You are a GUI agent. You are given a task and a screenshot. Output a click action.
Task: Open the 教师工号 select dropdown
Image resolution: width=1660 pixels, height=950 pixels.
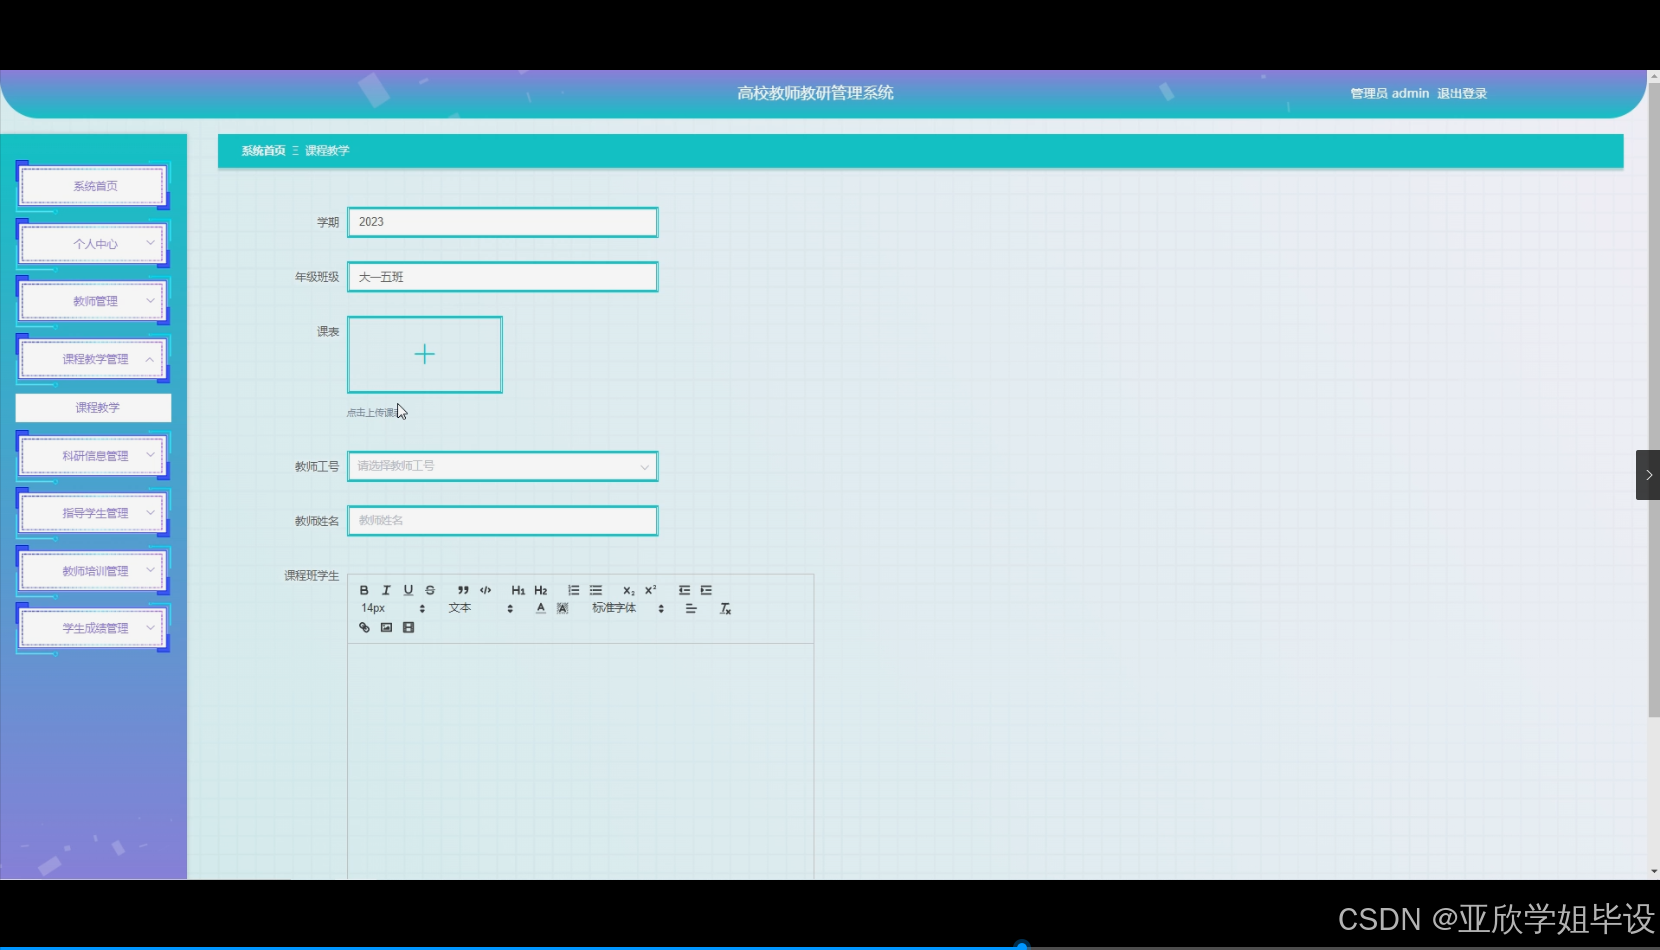click(502, 466)
